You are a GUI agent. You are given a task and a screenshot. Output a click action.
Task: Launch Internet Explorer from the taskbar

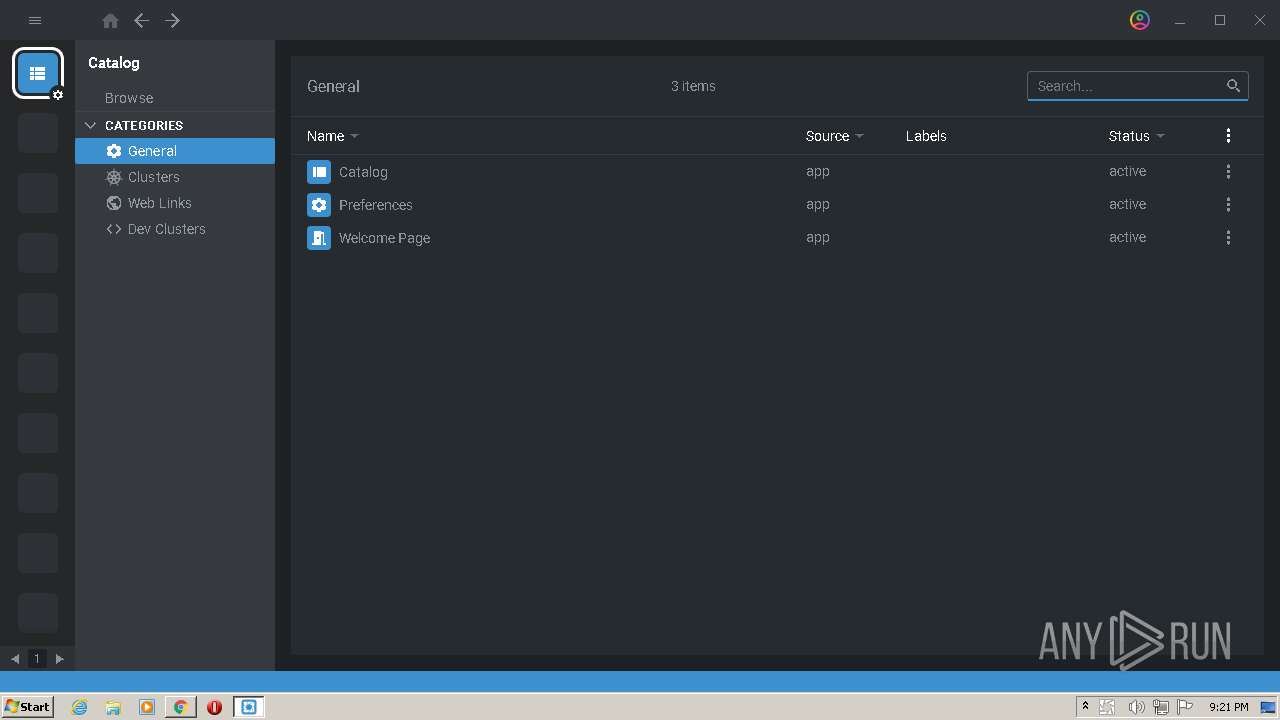pos(80,707)
